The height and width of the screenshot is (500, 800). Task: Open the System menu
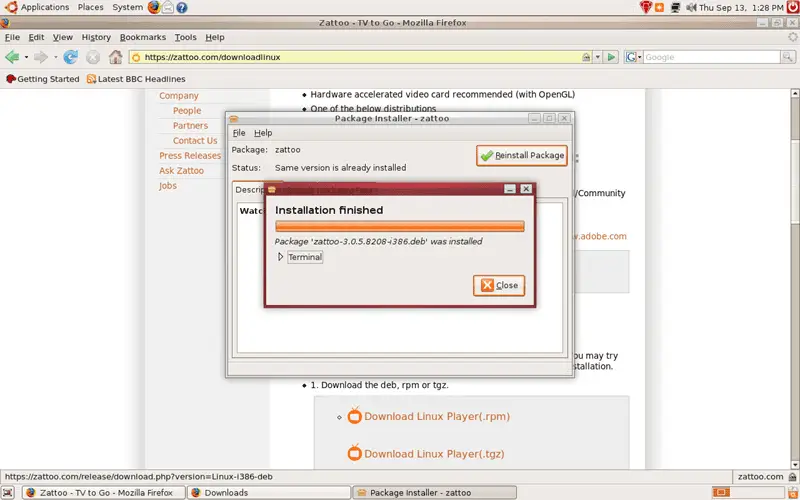point(128,7)
